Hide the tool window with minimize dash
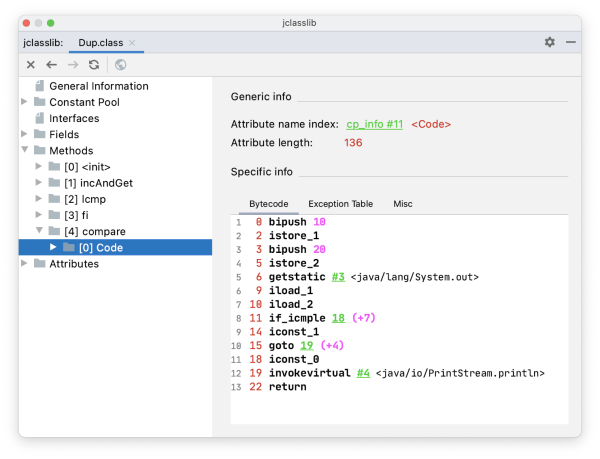Screen dimensions: 600x459 tap(570, 42)
